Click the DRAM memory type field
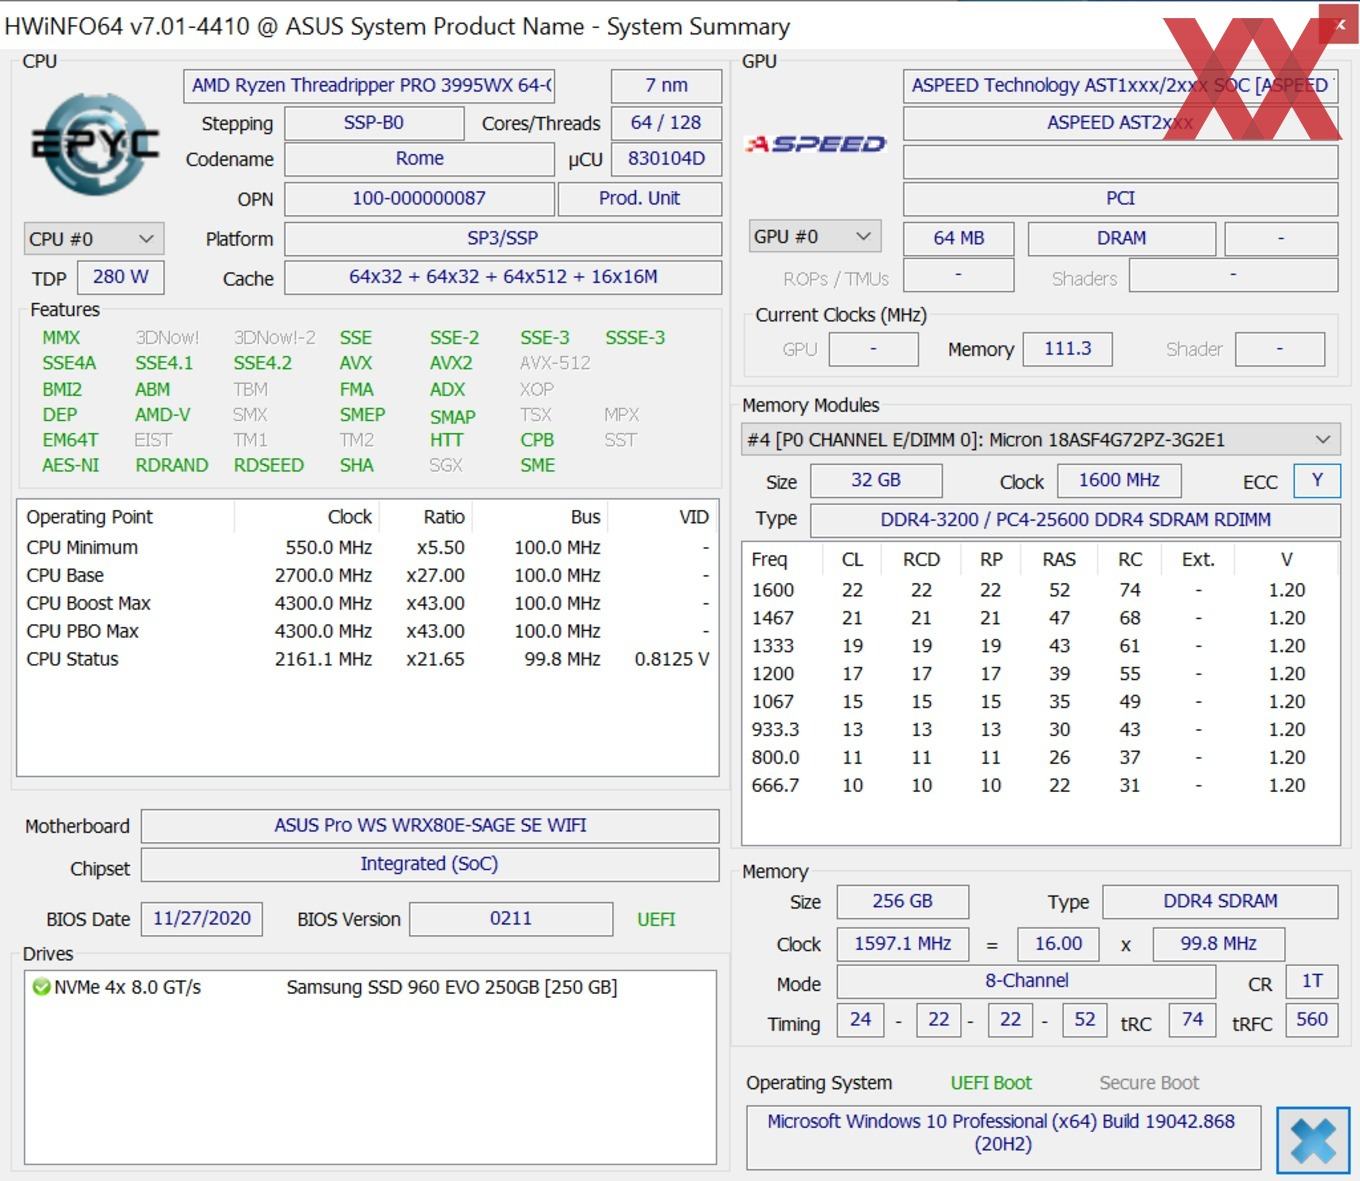 tap(1121, 238)
